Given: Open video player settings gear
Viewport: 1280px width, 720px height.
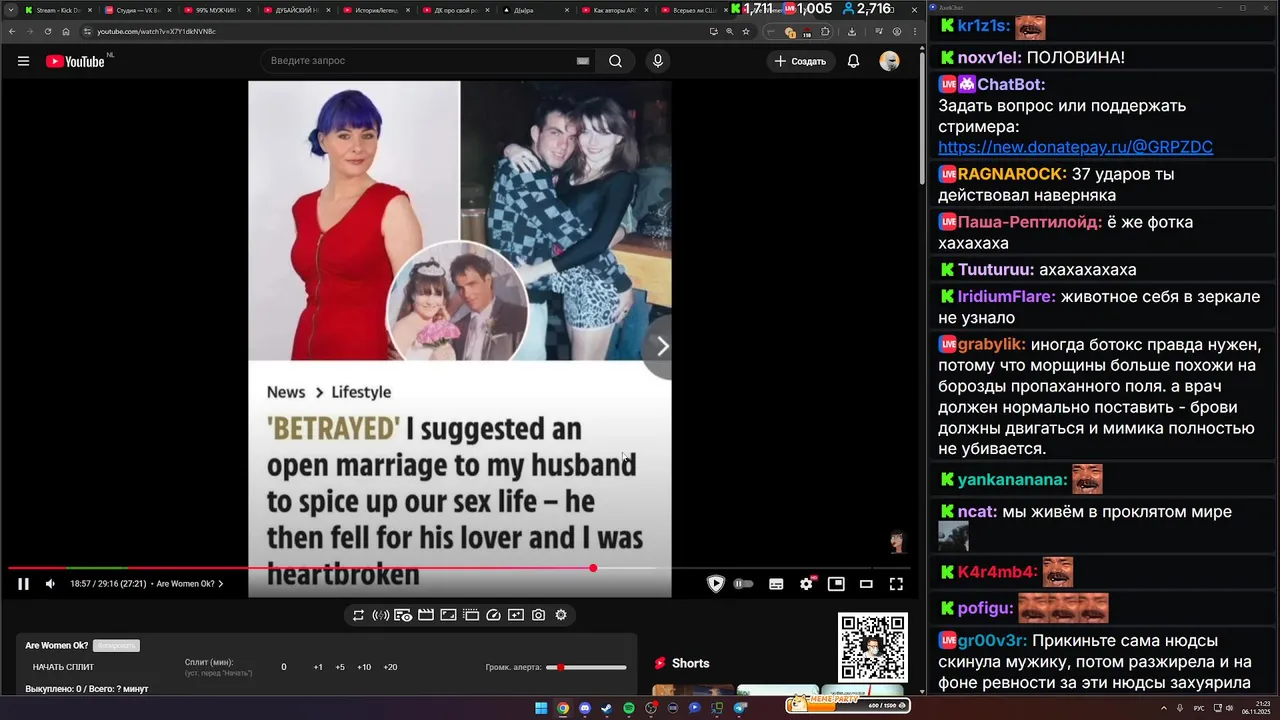Looking at the screenshot, I should click(806, 584).
